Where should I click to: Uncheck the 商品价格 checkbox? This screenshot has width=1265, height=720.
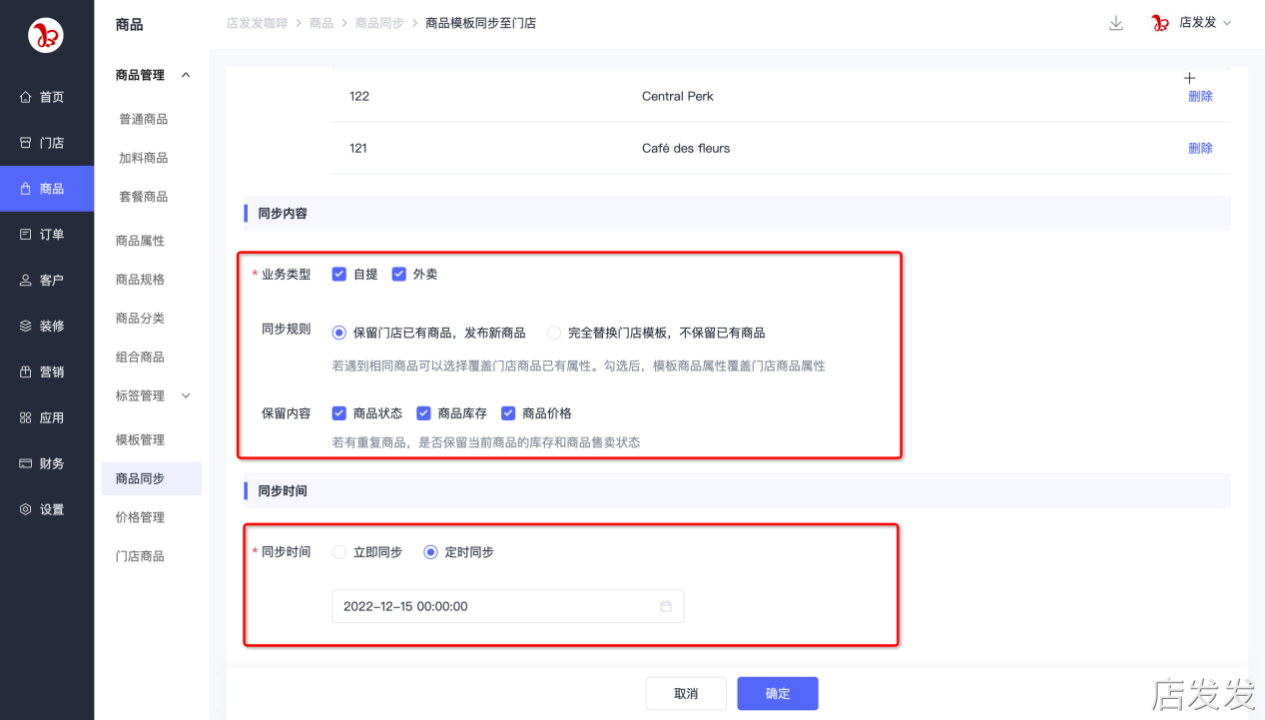508,413
